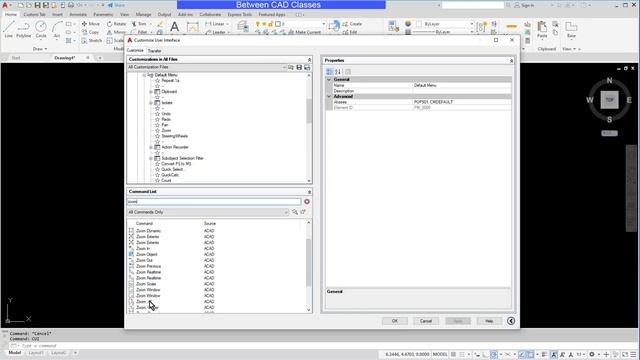
Task: Click the TOP face of the ViewCube
Action: [609, 100]
